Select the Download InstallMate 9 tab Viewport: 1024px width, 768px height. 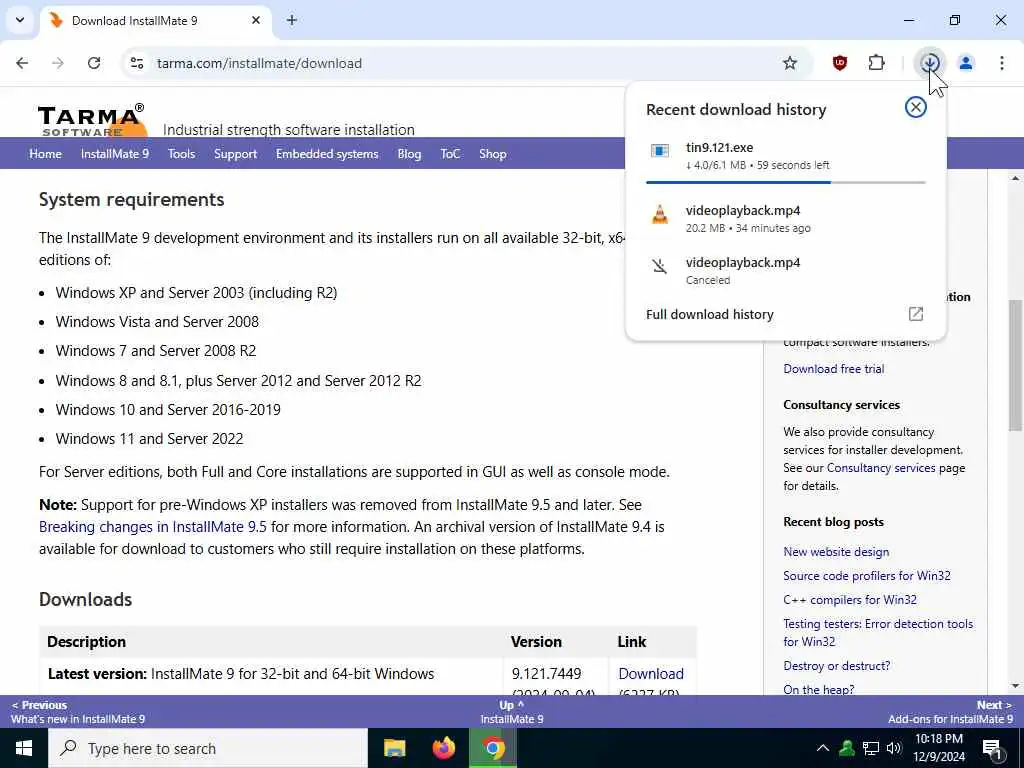(x=155, y=20)
